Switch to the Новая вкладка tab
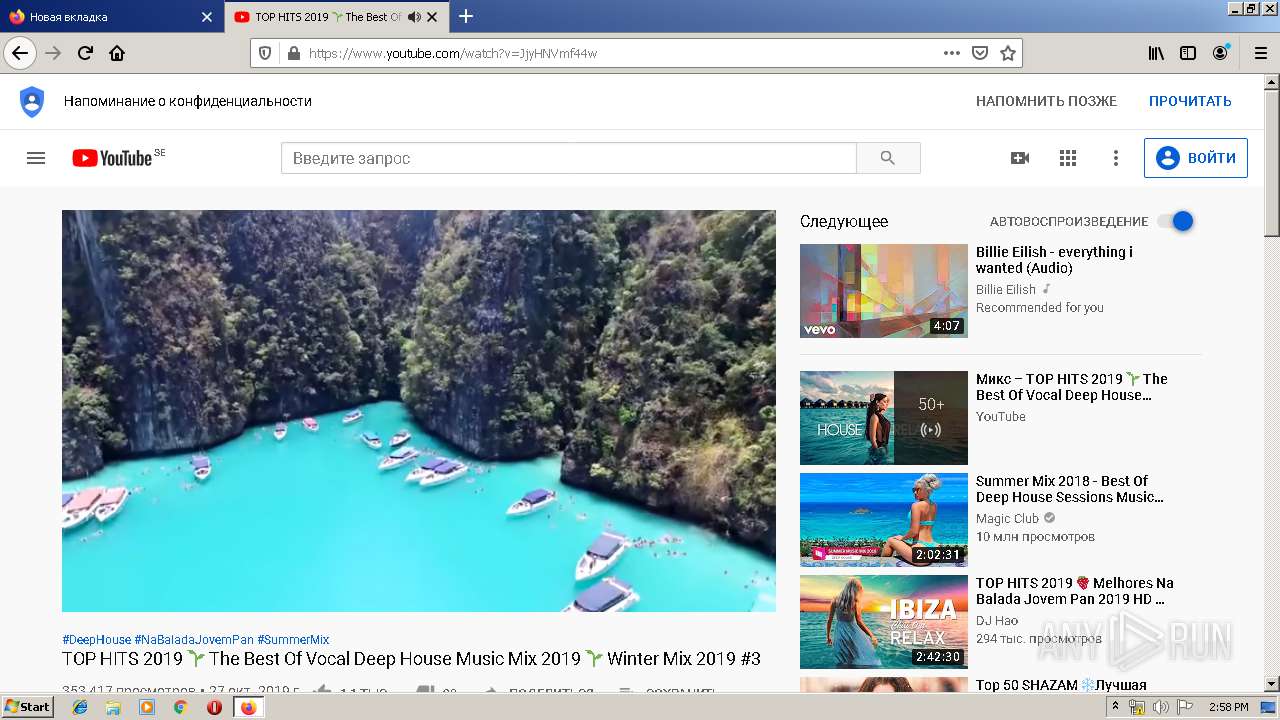Screen dimensions: 1280x720 coord(110,17)
